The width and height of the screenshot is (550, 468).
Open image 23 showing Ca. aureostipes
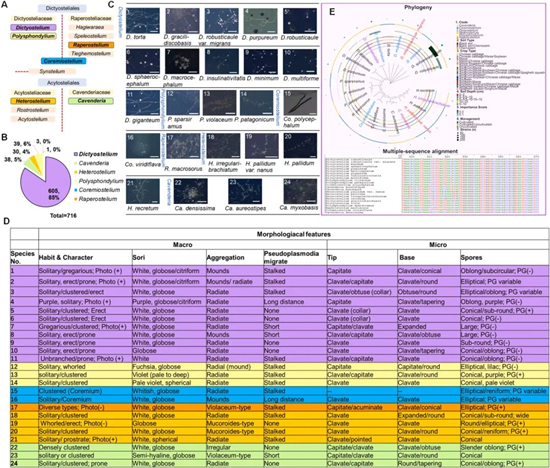pyautogui.click(x=245, y=191)
